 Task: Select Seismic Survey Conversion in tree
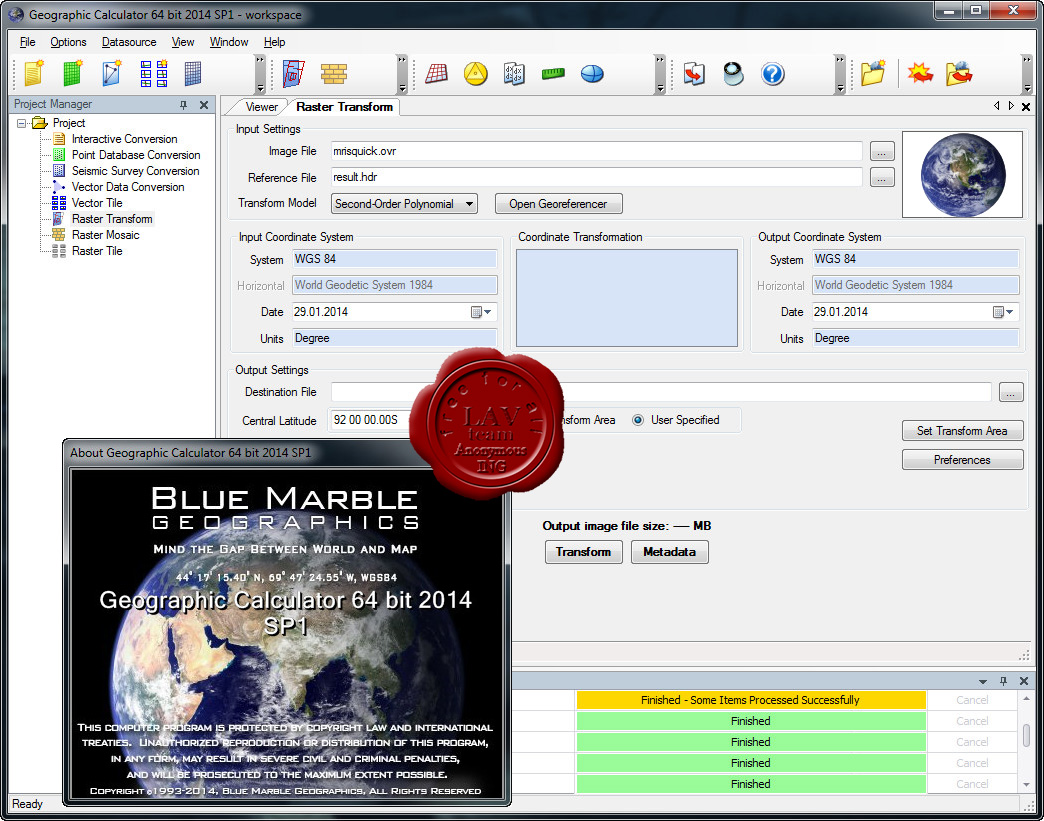tap(135, 171)
